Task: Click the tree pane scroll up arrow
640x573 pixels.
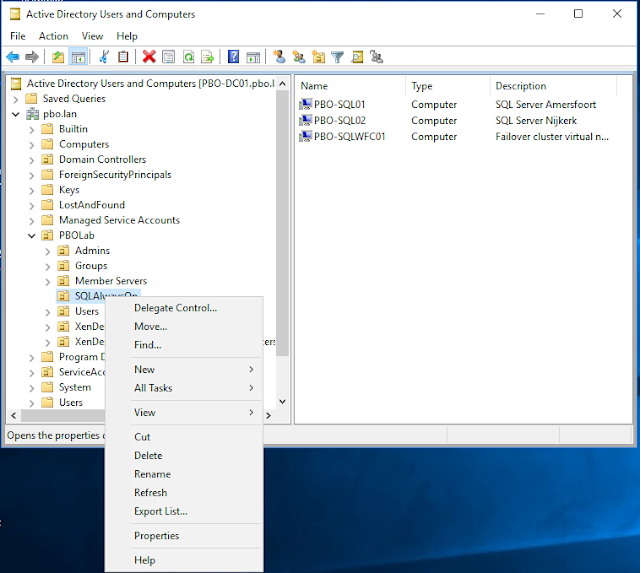Action: (282, 84)
